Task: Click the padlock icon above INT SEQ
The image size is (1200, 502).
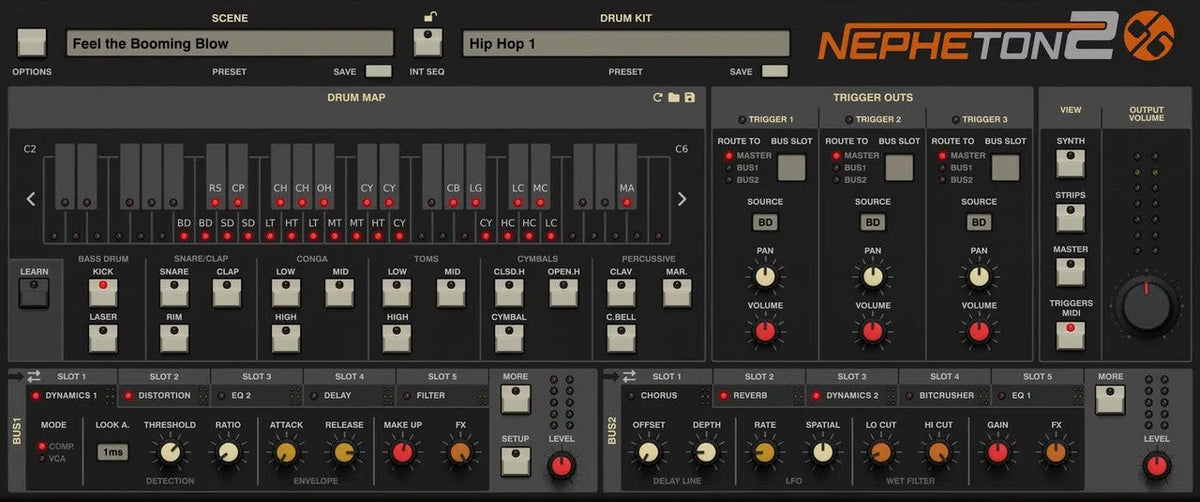Action: [430, 17]
